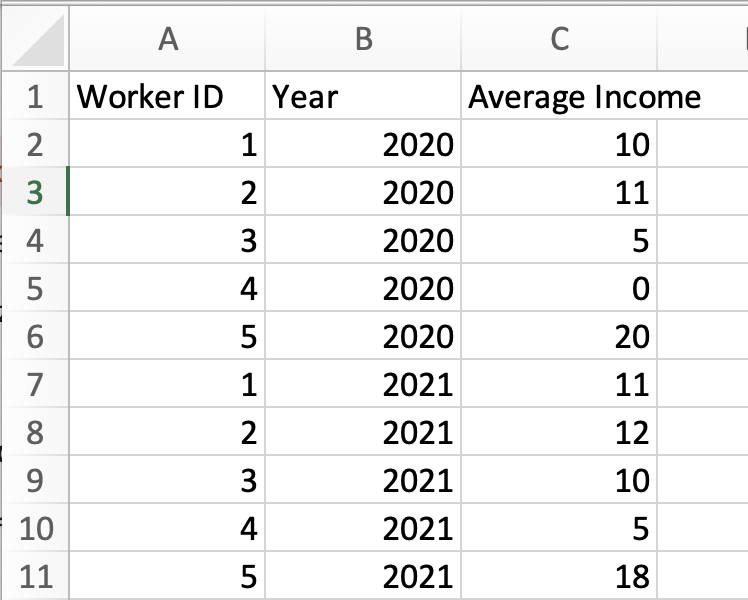Select the row 1 header
The height and width of the screenshot is (600, 748).
point(35,97)
